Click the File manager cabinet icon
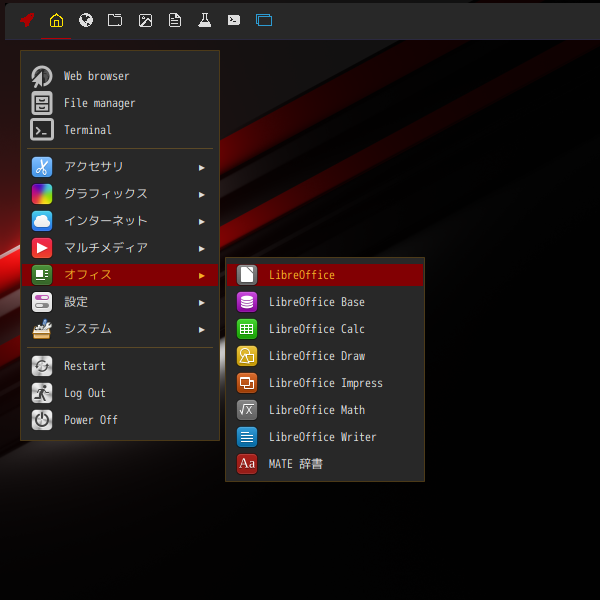The height and width of the screenshot is (600, 600). click(x=42, y=103)
